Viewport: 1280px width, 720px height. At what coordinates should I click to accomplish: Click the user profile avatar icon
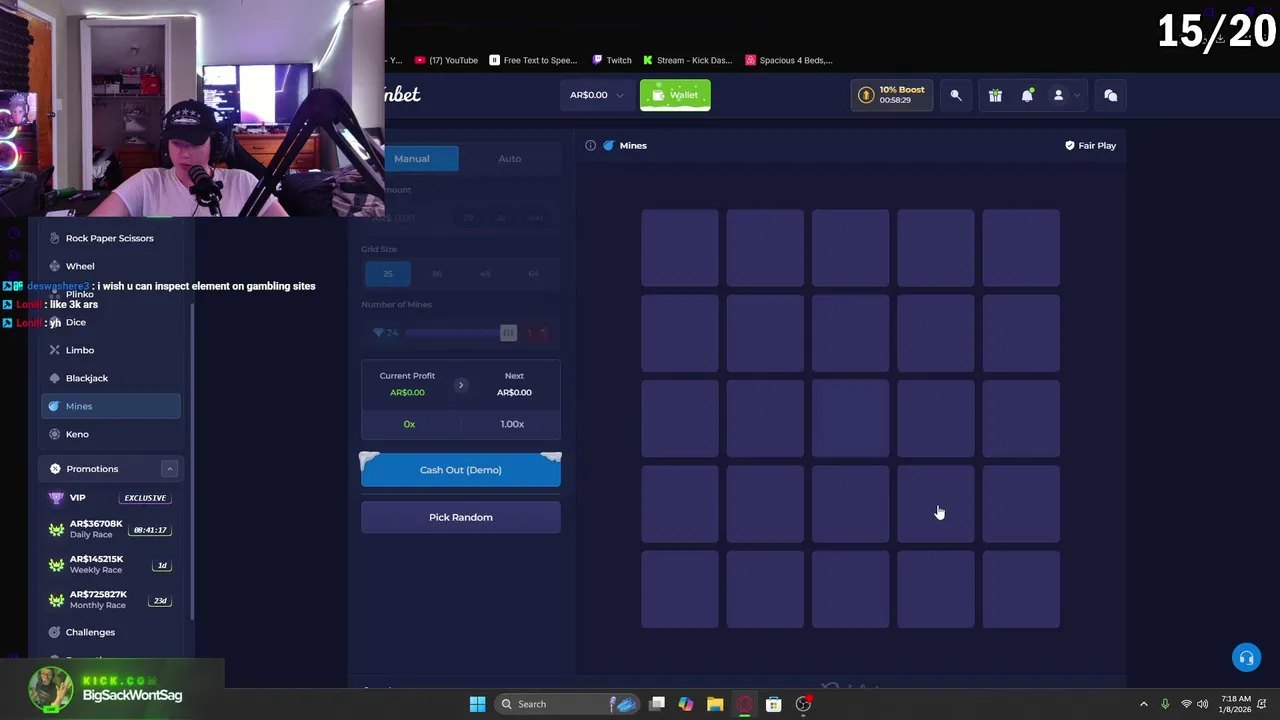1058,95
